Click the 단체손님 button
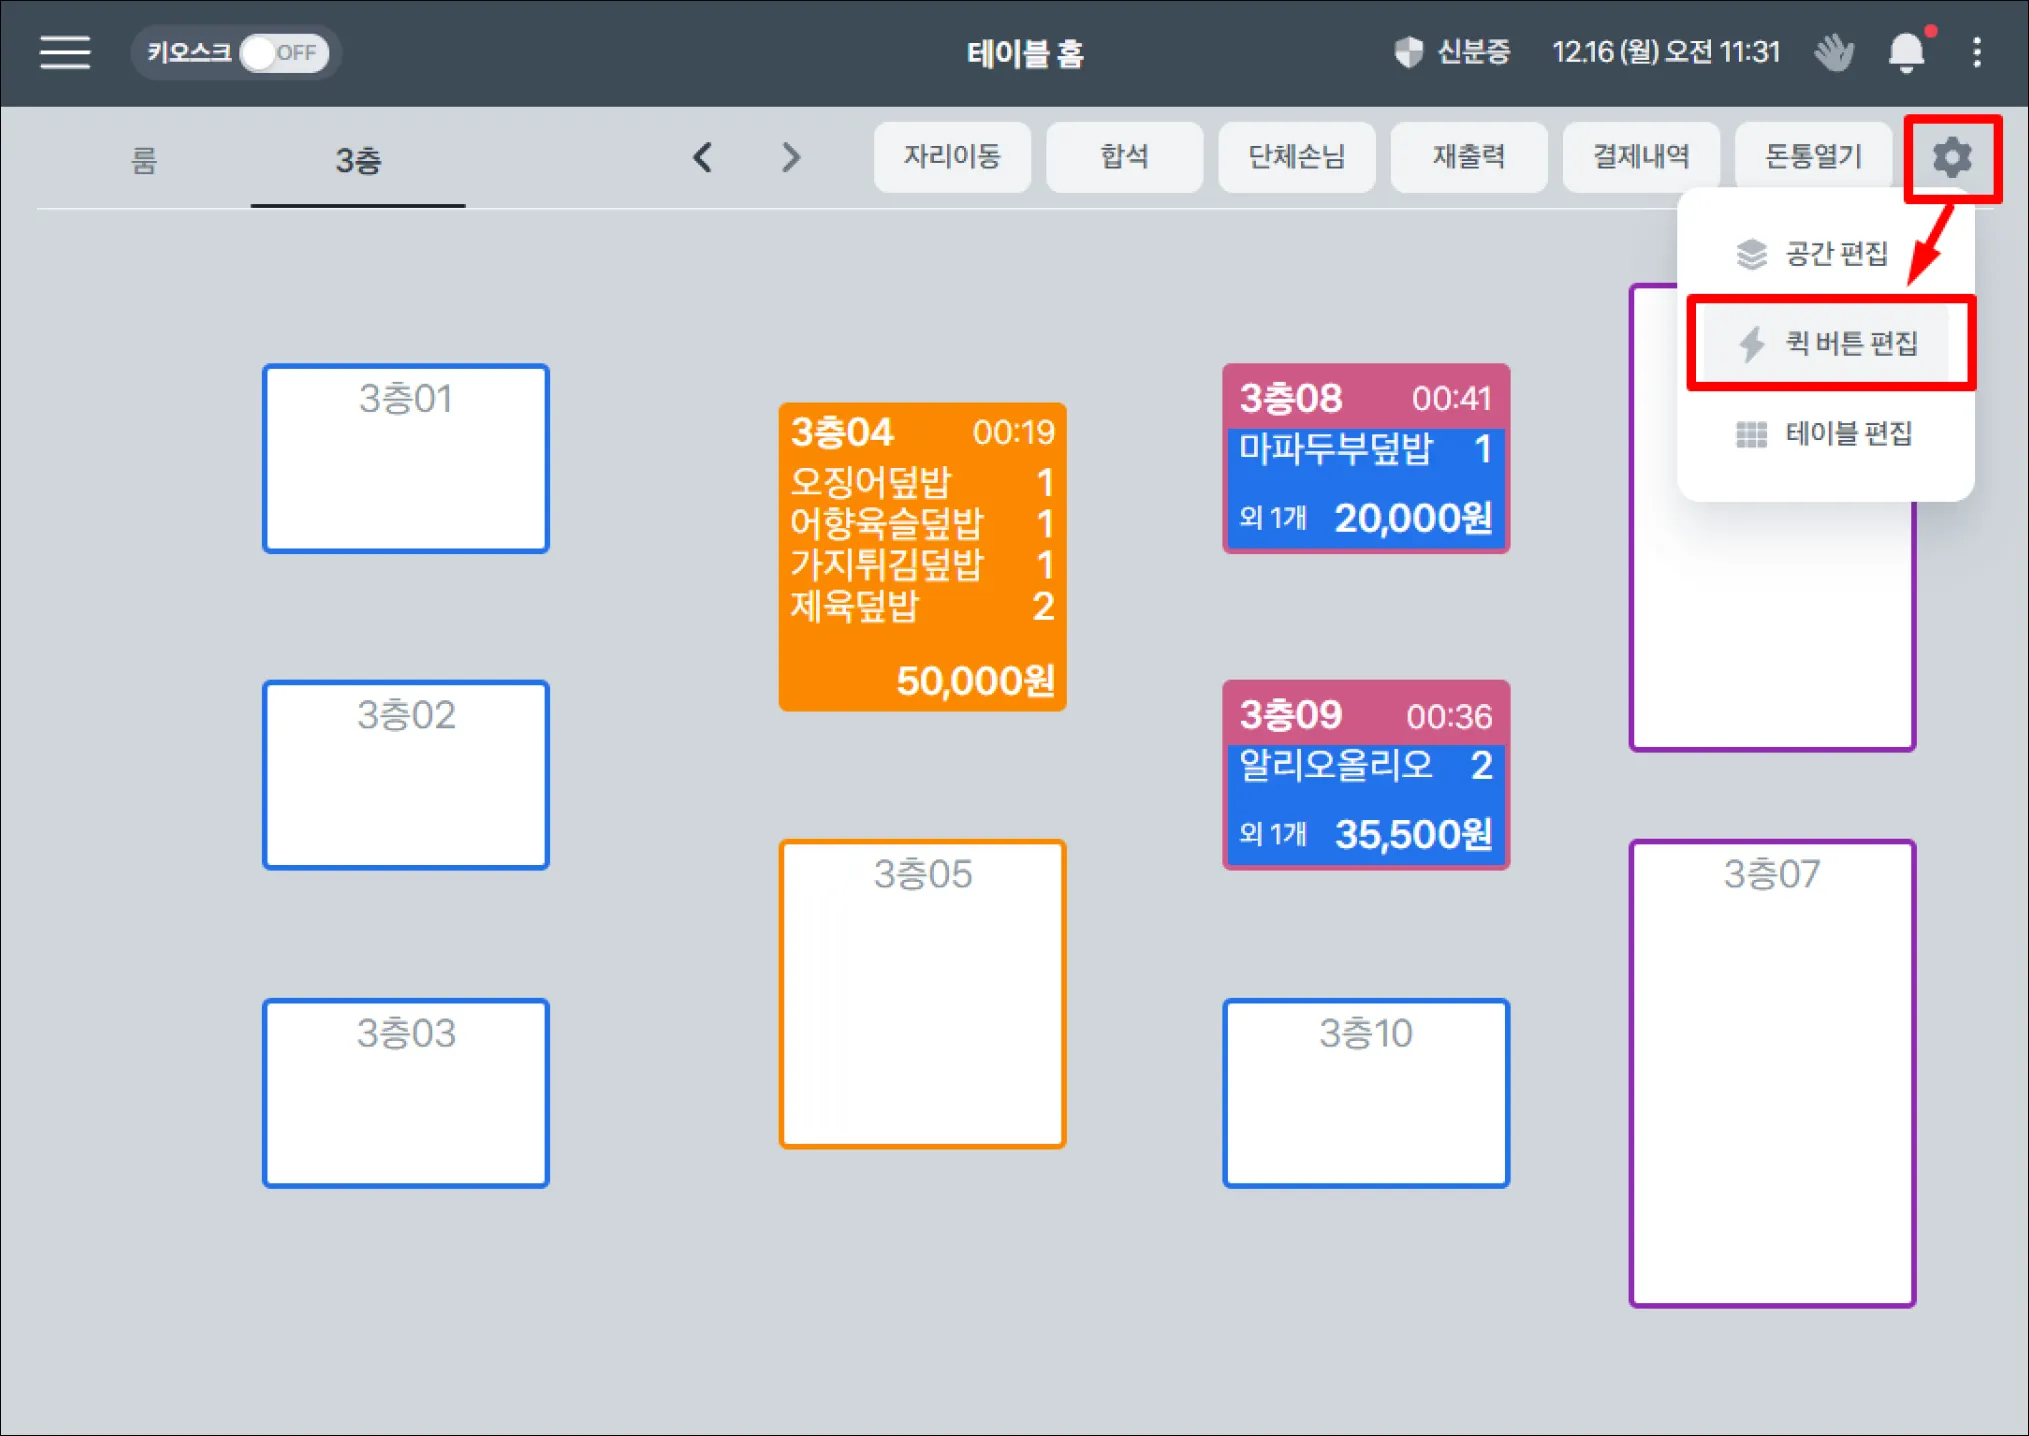This screenshot has width=2029, height=1436. 1296,157
